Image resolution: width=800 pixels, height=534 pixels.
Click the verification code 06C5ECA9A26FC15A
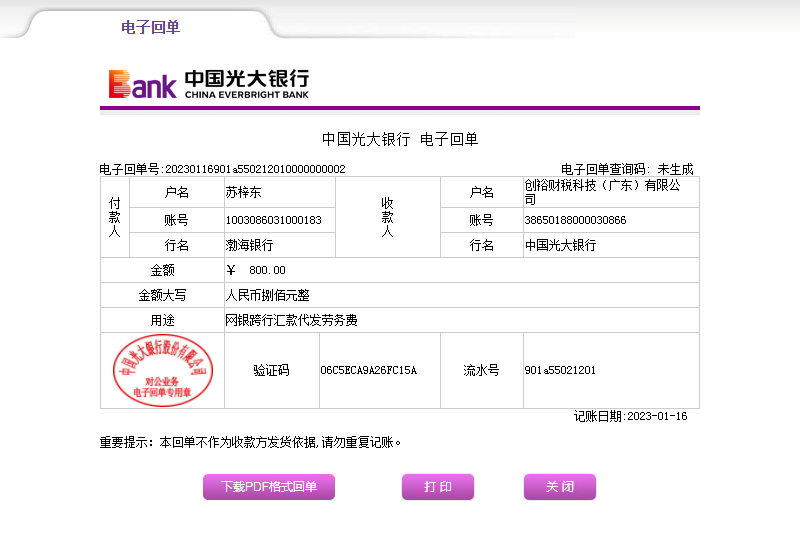[x=368, y=370]
